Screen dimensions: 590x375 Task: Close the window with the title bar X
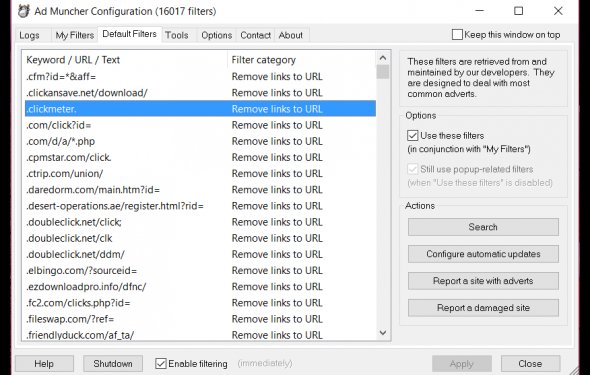(x=558, y=11)
